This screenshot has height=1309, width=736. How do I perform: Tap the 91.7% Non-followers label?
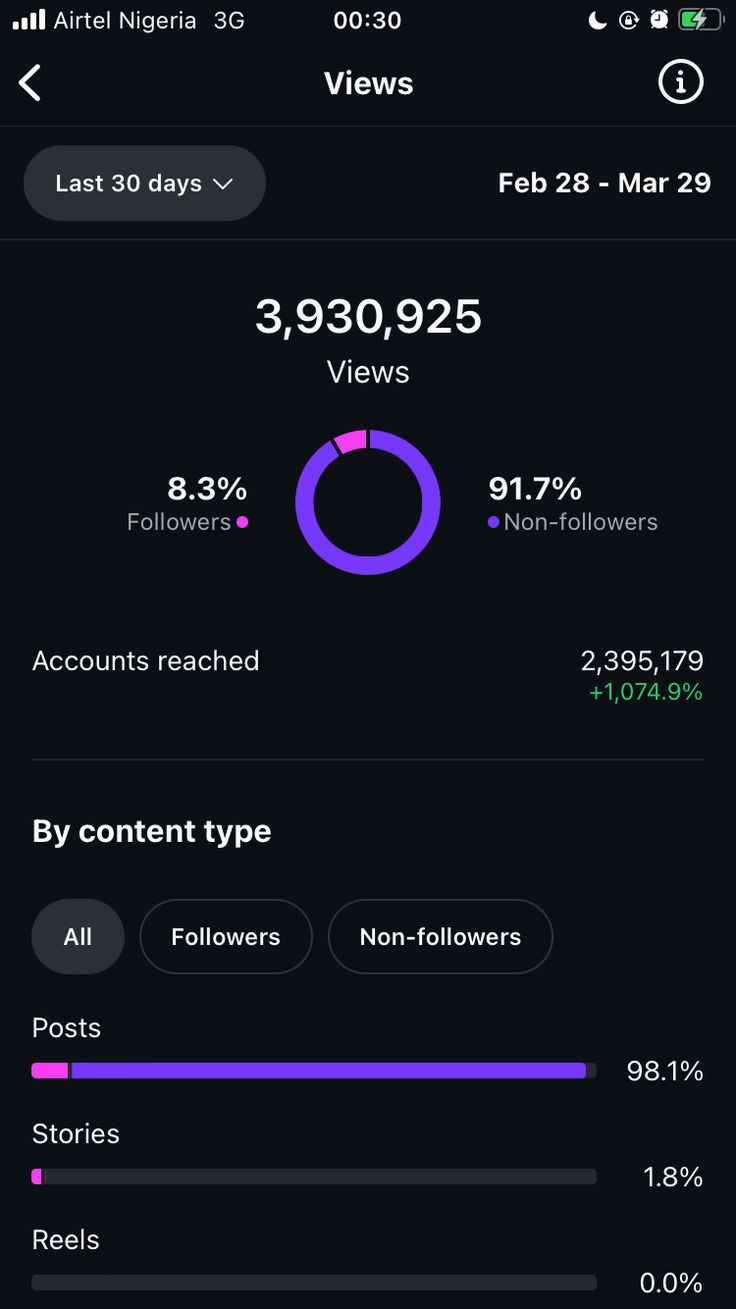(572, 504)
